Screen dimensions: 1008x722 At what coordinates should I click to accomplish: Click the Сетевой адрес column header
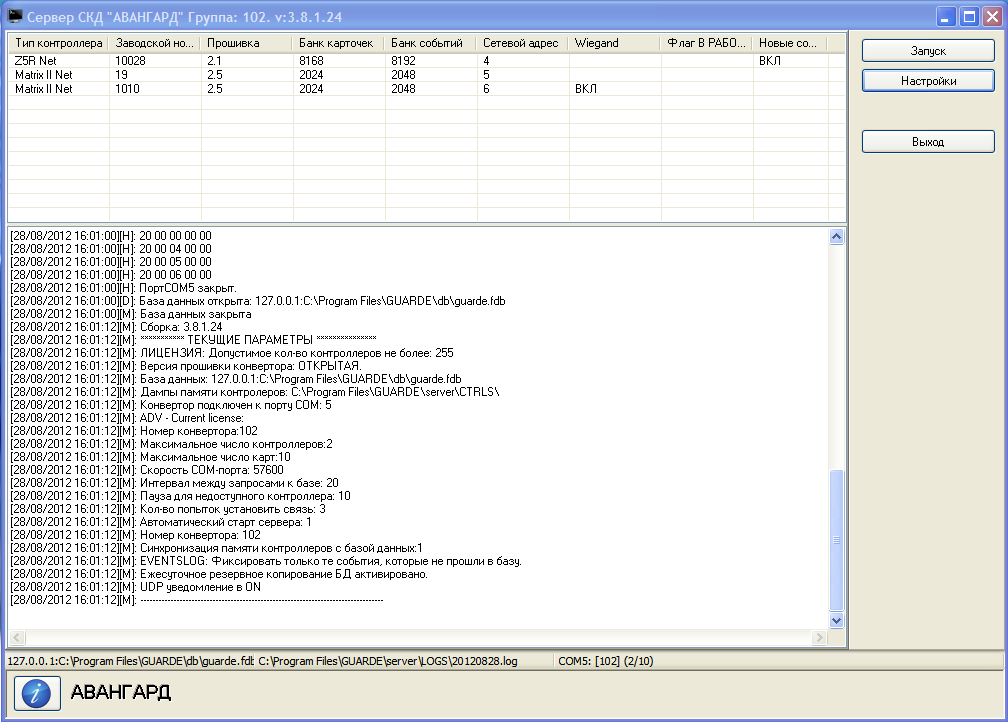pyautogui.click(x=523, y=43)
